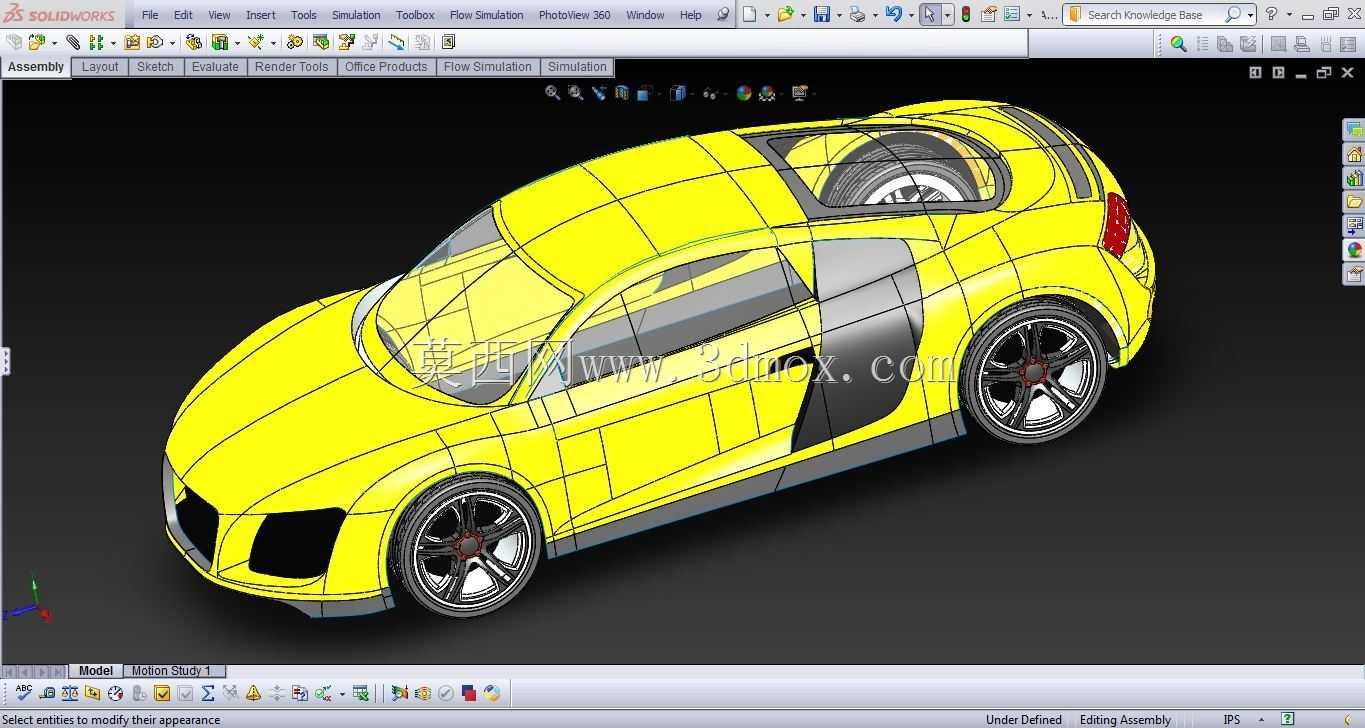The height and width of the screenshot is (728, 1365).
Task: Click the front wheel of the car
Action: coord(467,545)
